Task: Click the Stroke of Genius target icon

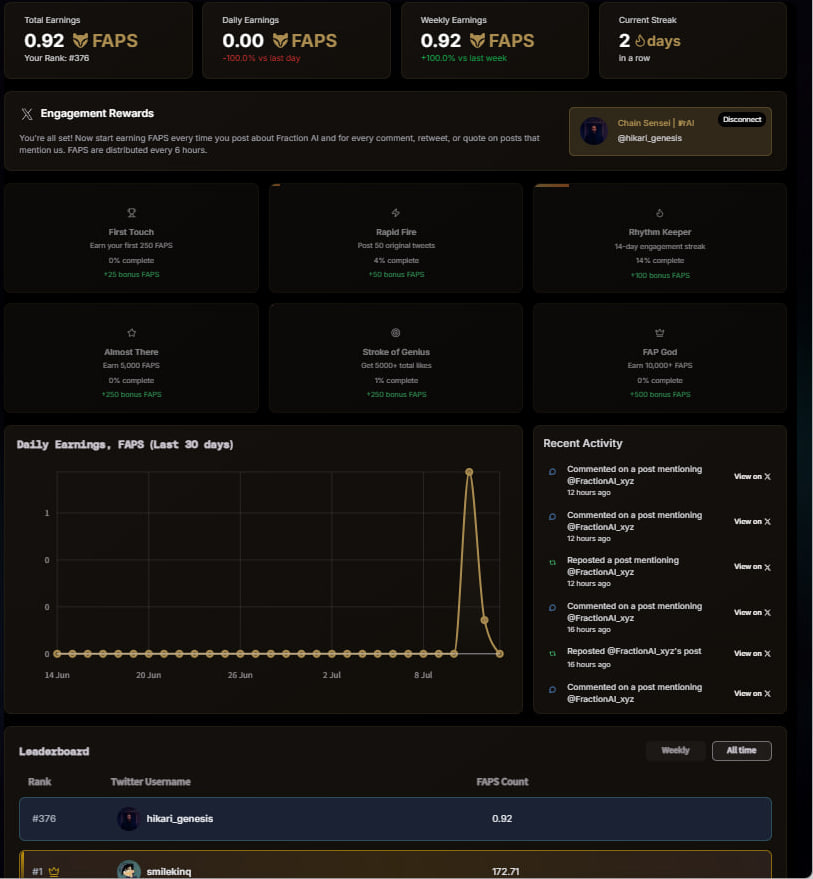Action: [x=396, y=332]
